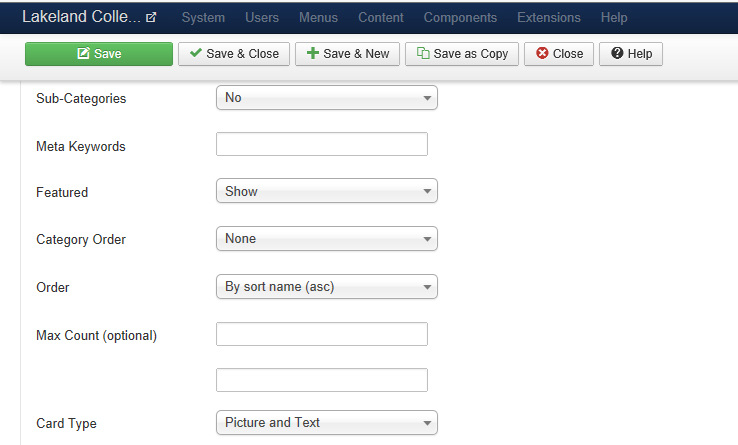Open the Content menu
This screenshot has height=445, width=738.
point(380,18)
